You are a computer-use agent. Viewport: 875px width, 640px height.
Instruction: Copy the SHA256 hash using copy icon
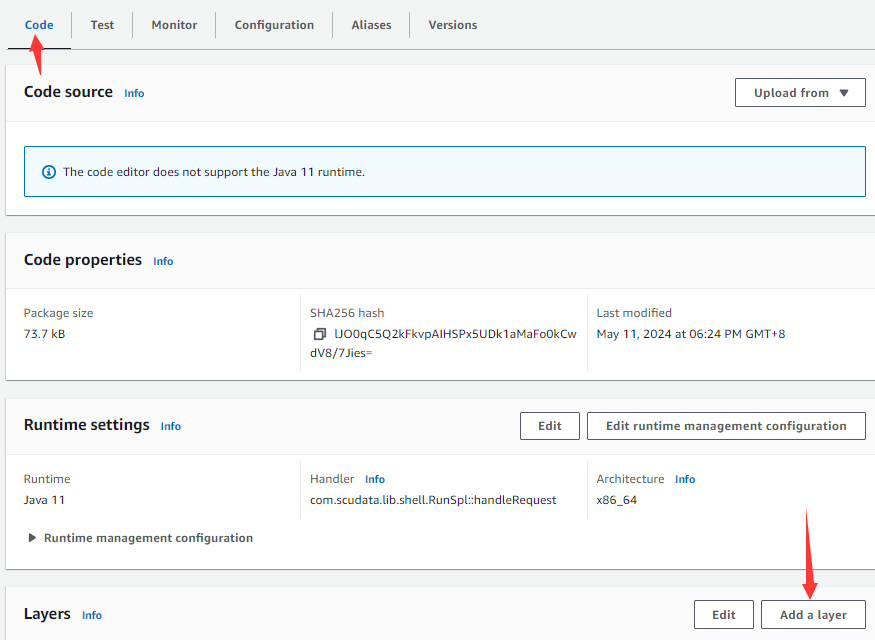[319, 334]
